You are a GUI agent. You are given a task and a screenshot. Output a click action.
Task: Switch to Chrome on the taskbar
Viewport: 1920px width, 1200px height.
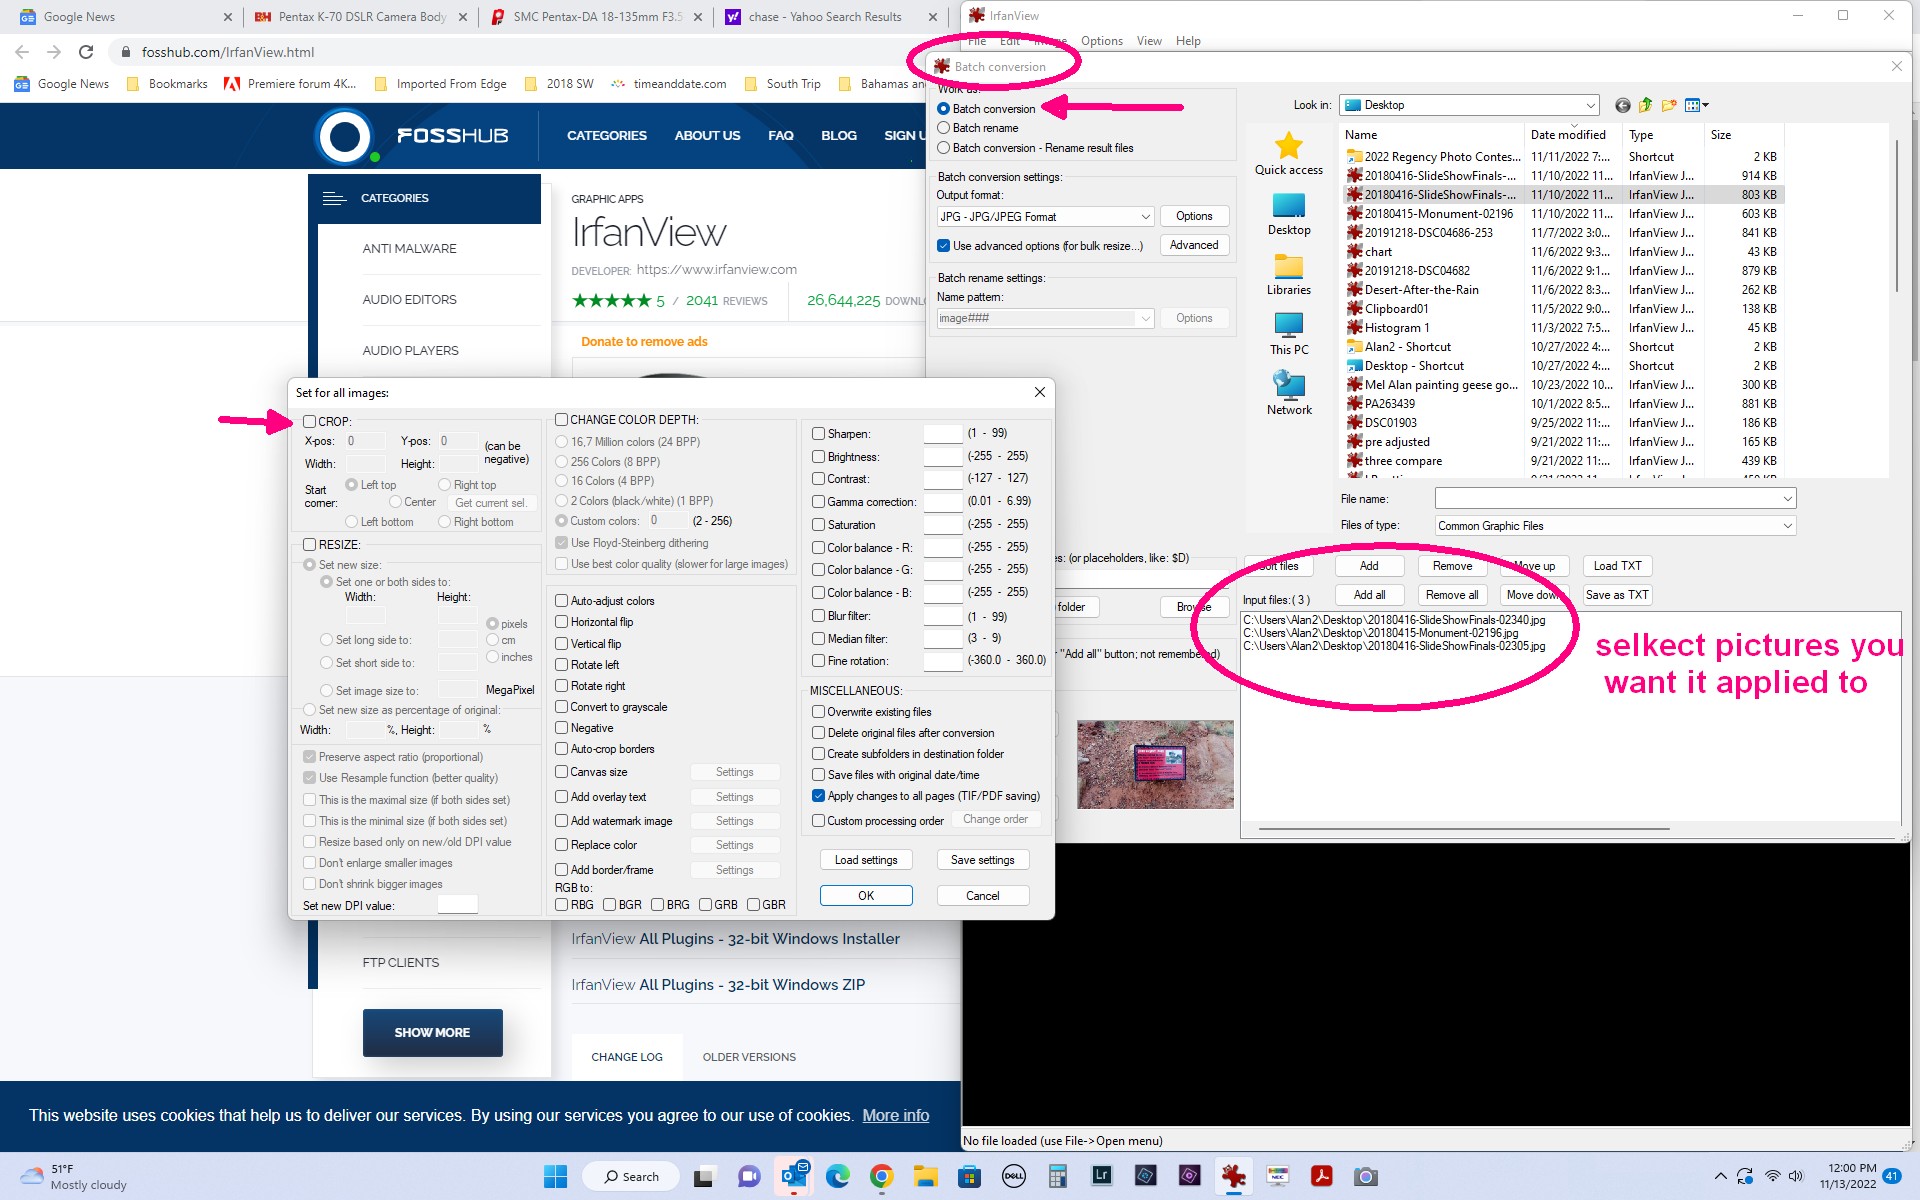(881, 1176)
